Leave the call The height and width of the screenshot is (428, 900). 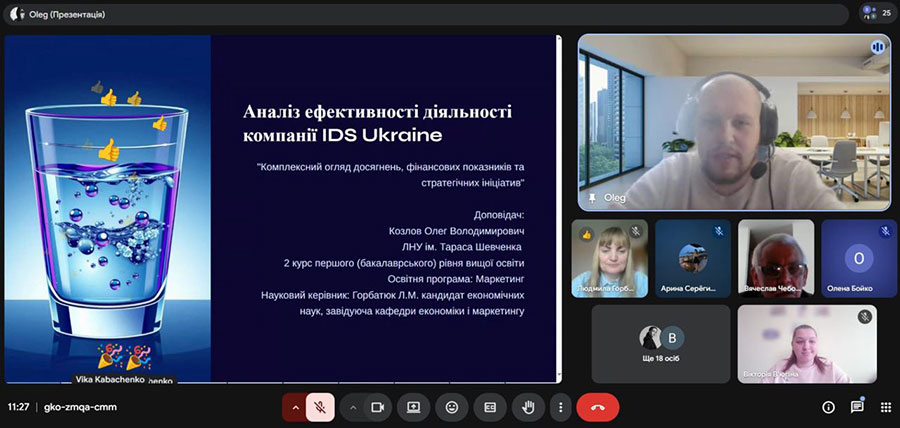598,407
